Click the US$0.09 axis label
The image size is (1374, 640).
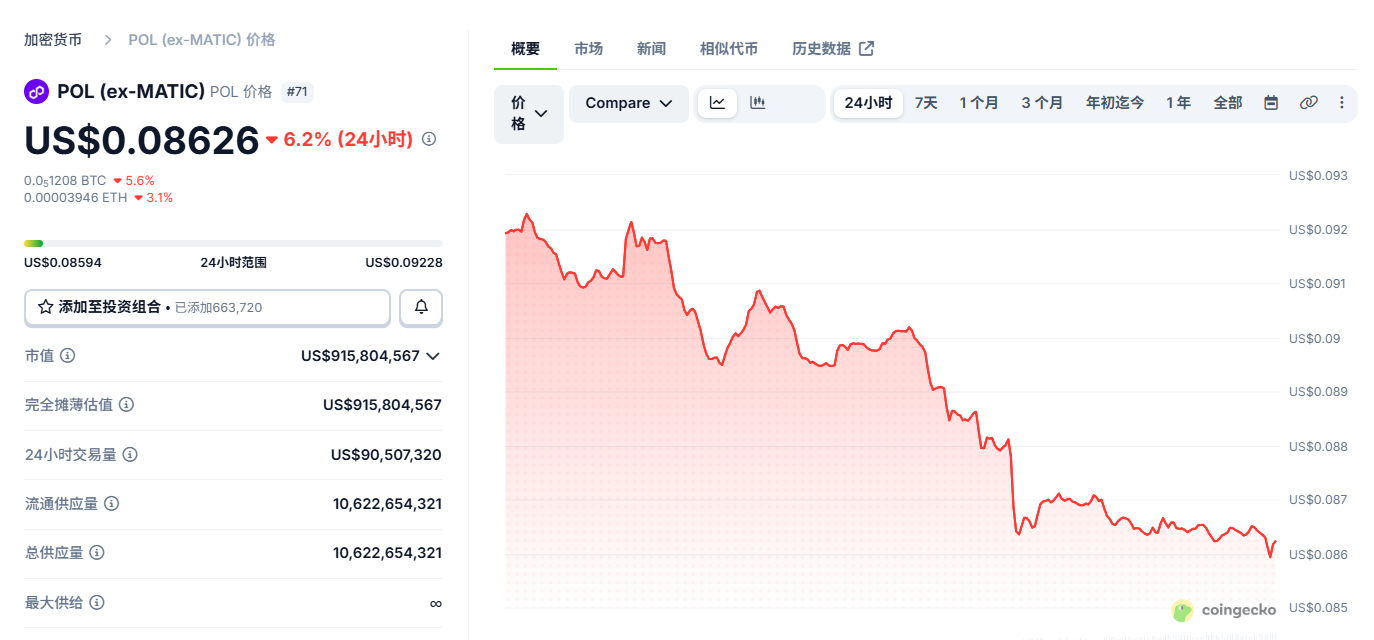point(1314,338)
